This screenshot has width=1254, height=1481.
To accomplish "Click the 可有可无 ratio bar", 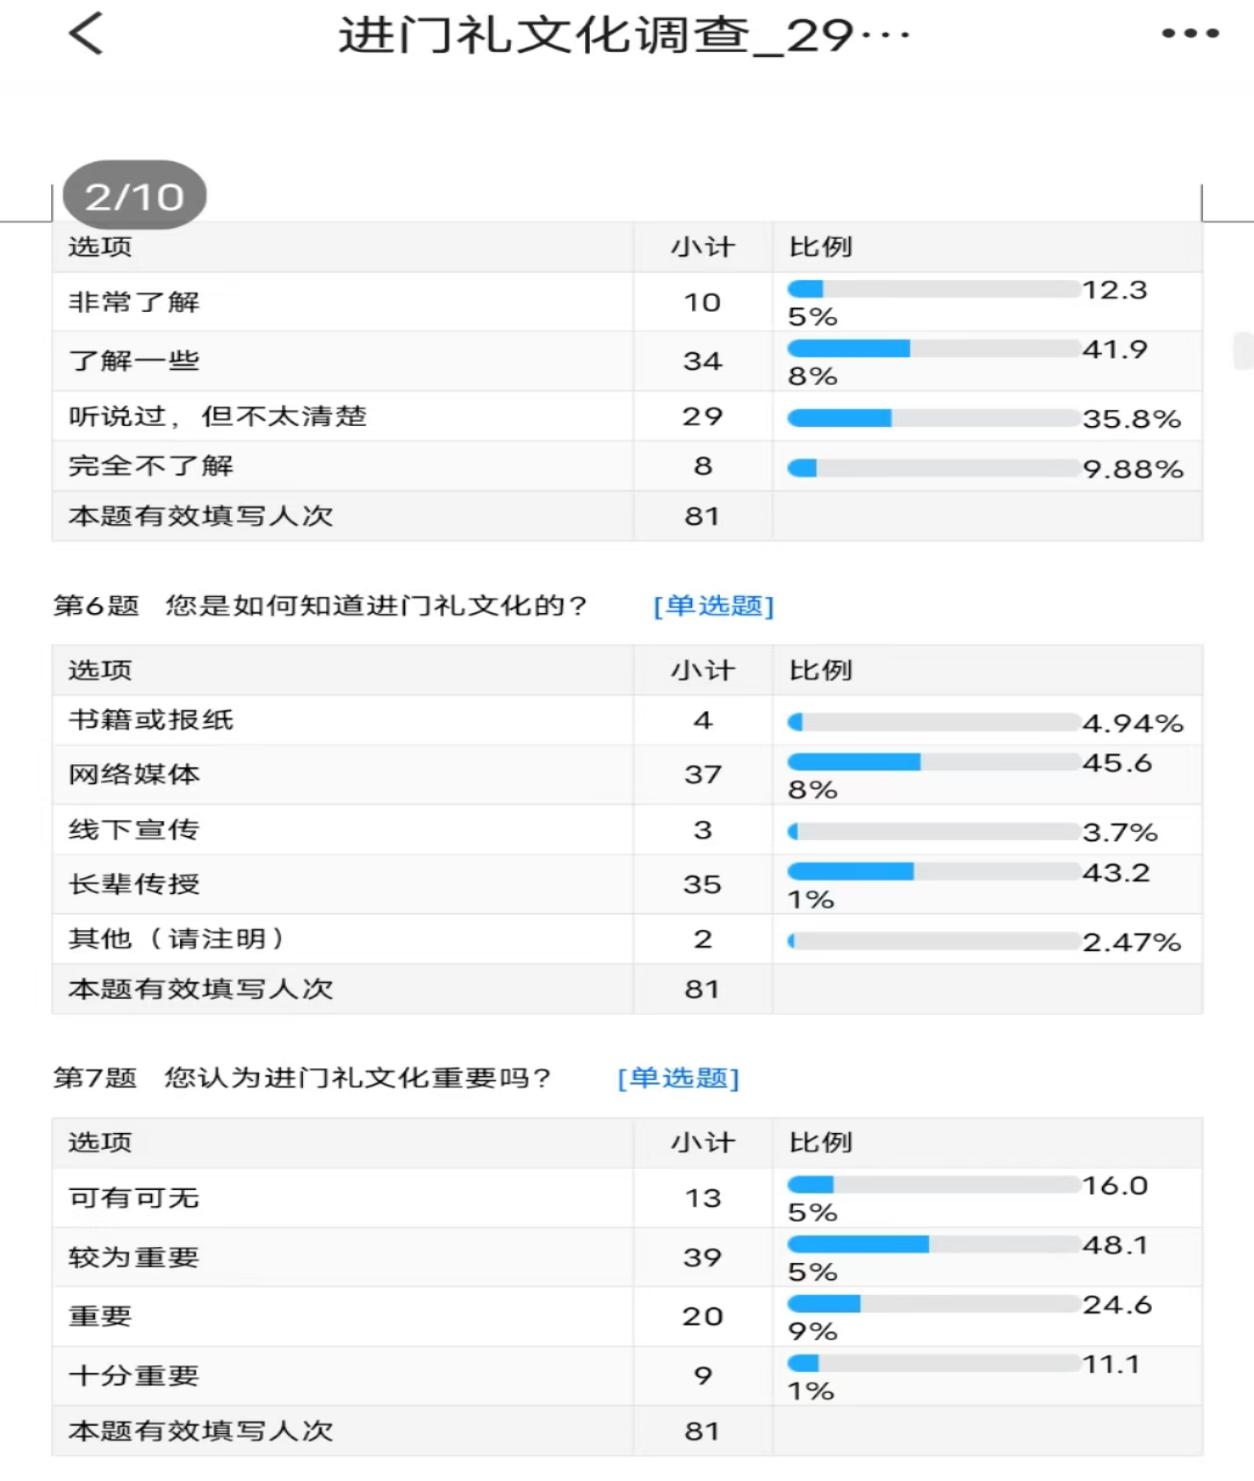I will [x=933, y=1185].
